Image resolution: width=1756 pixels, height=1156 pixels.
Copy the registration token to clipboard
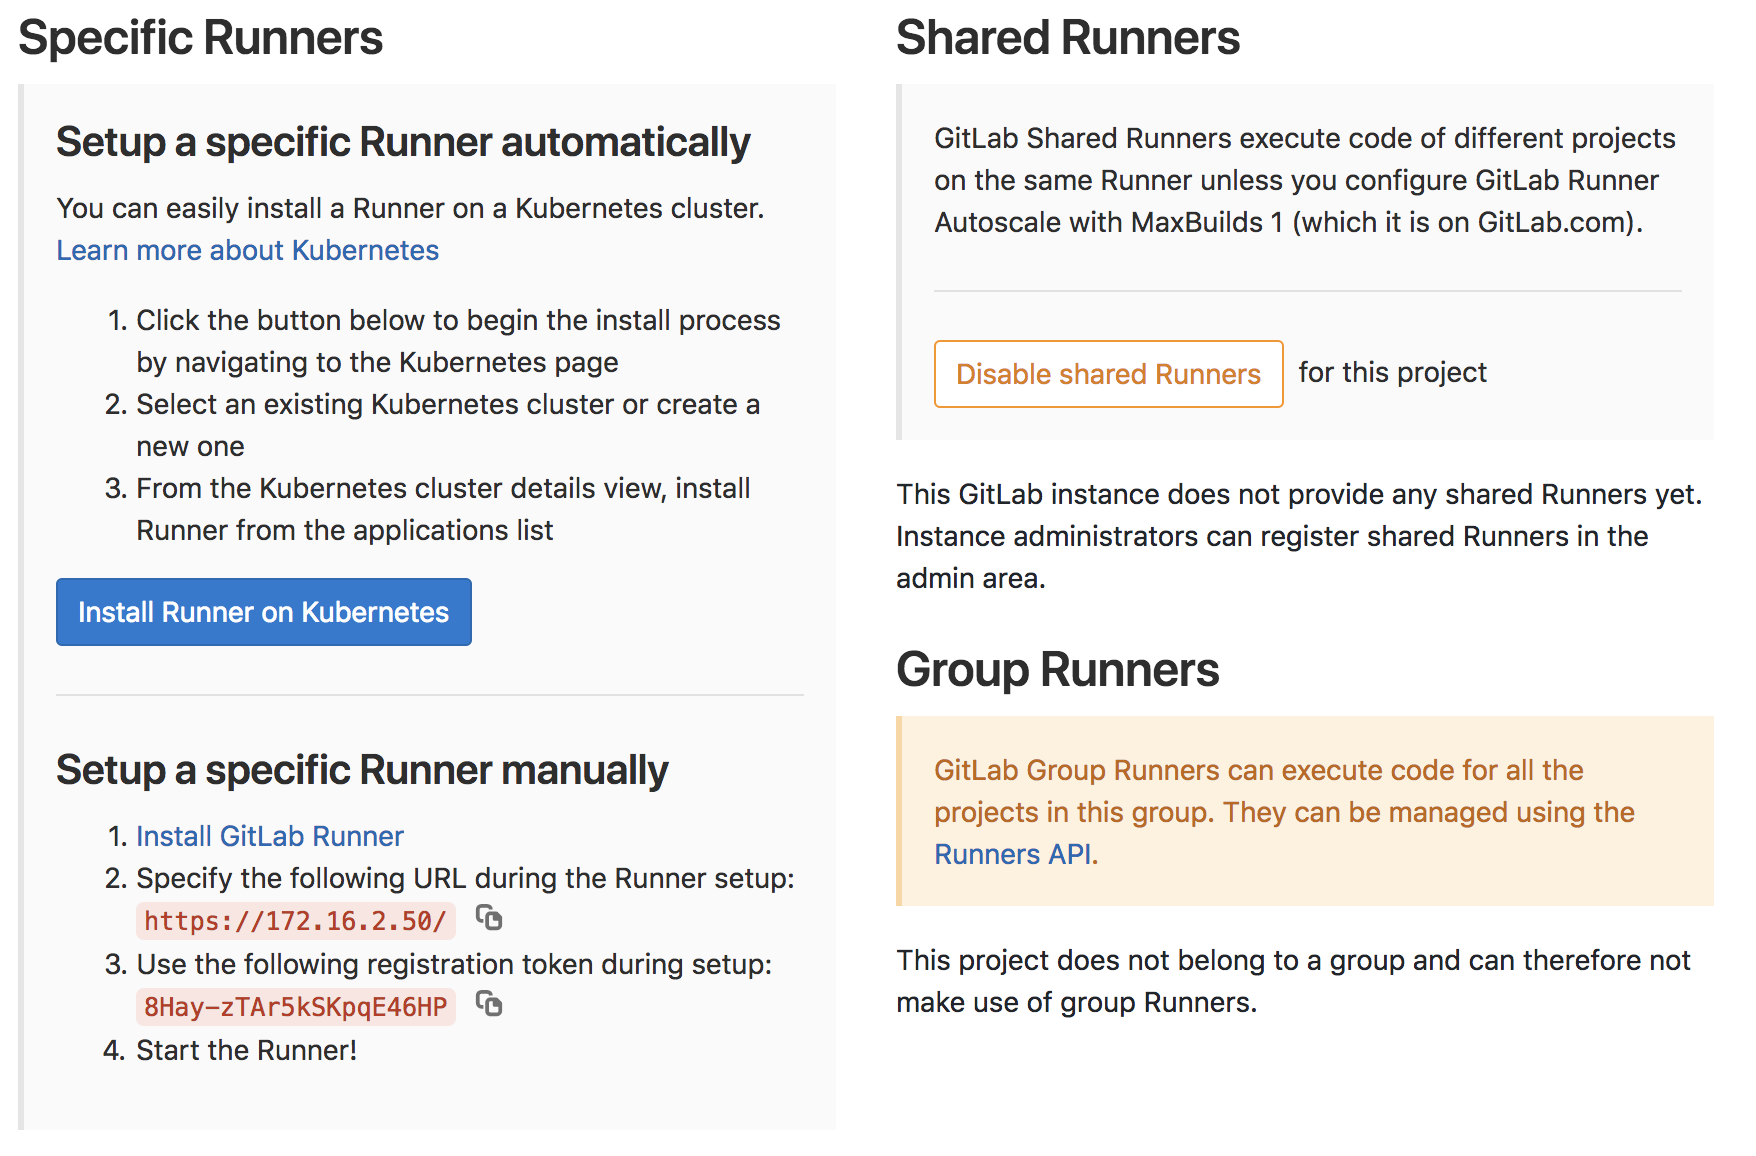[489, 1003]
